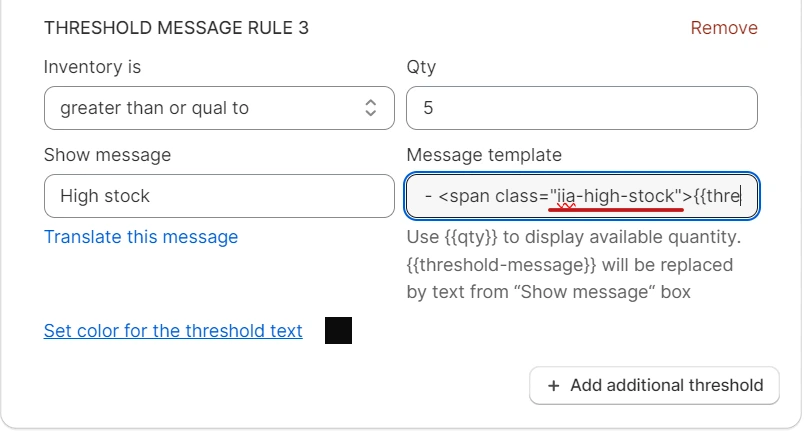Click the THRESHOLD MESSAGE RULE 3 heading
The width and height of the screenshot is (807, 431).
click(176, 28)
